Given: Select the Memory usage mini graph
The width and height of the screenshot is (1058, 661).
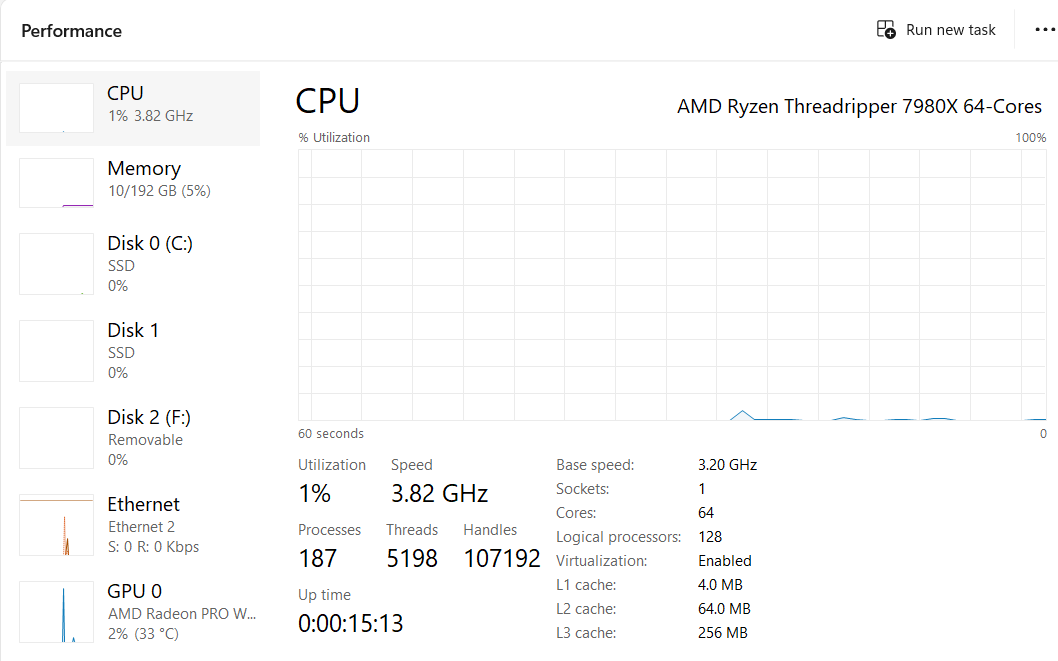Looking at the screenshot, I should [56, 183].
